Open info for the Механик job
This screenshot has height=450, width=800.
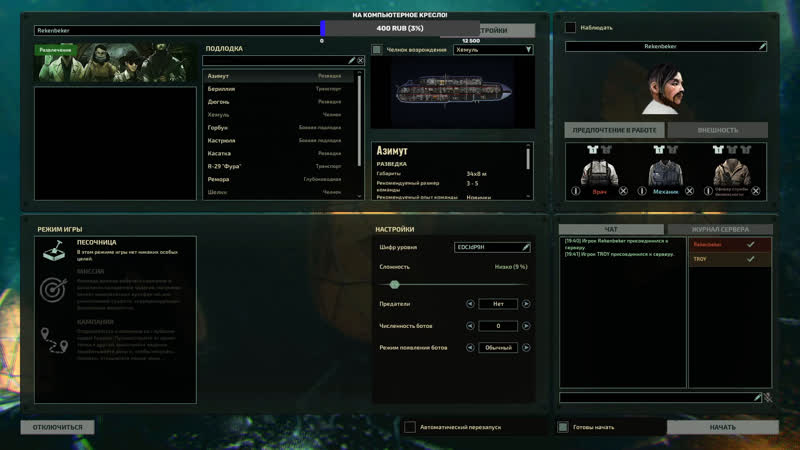coord(642,191)
